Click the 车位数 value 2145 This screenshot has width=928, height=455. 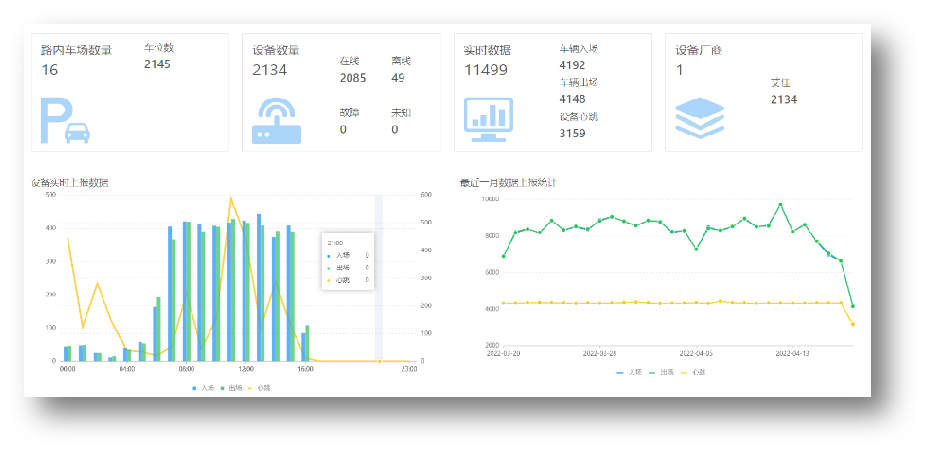click(x=157, y=64)
